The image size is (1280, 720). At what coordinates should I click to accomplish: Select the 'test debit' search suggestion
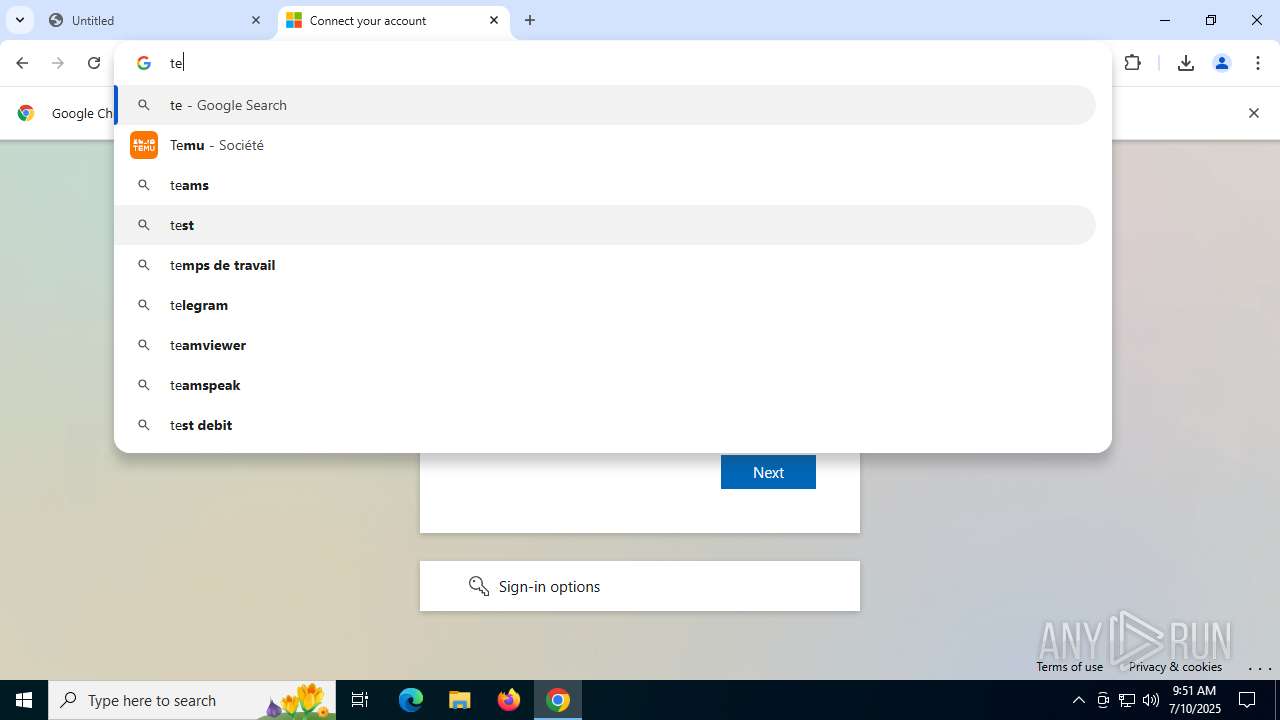(x=605, y=425)
